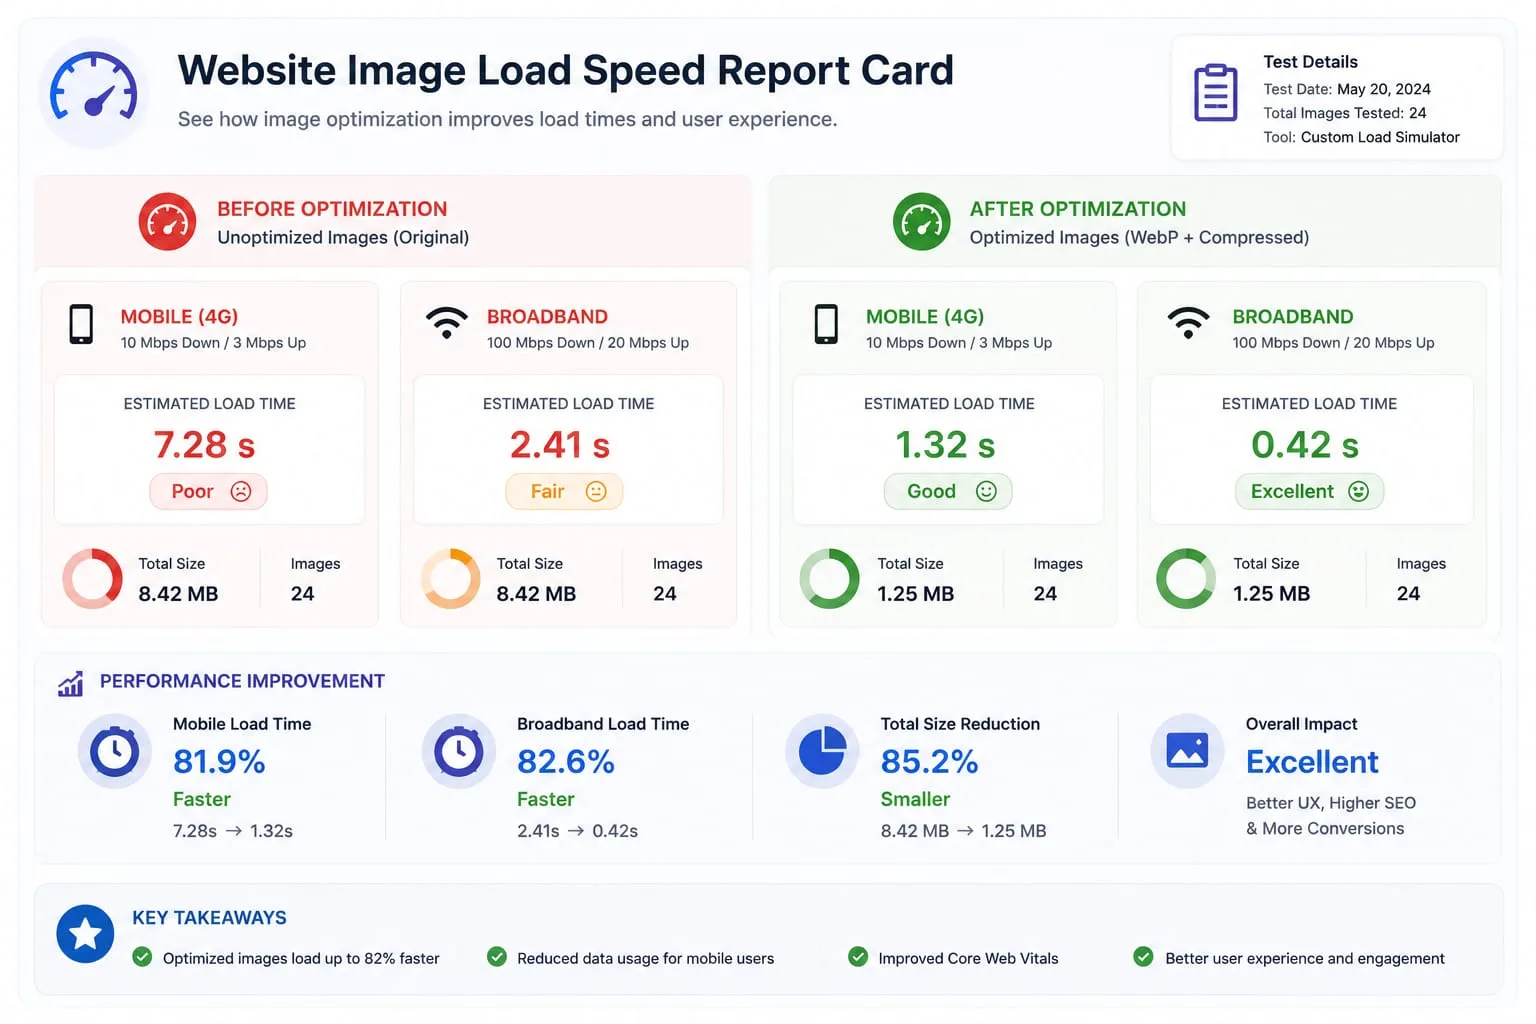Image resolution: width=1536 pixels, height=1024 pixels.
Task: Click the bar chart icon beside Performance Improvement
Action: click(x=70, y=683)
